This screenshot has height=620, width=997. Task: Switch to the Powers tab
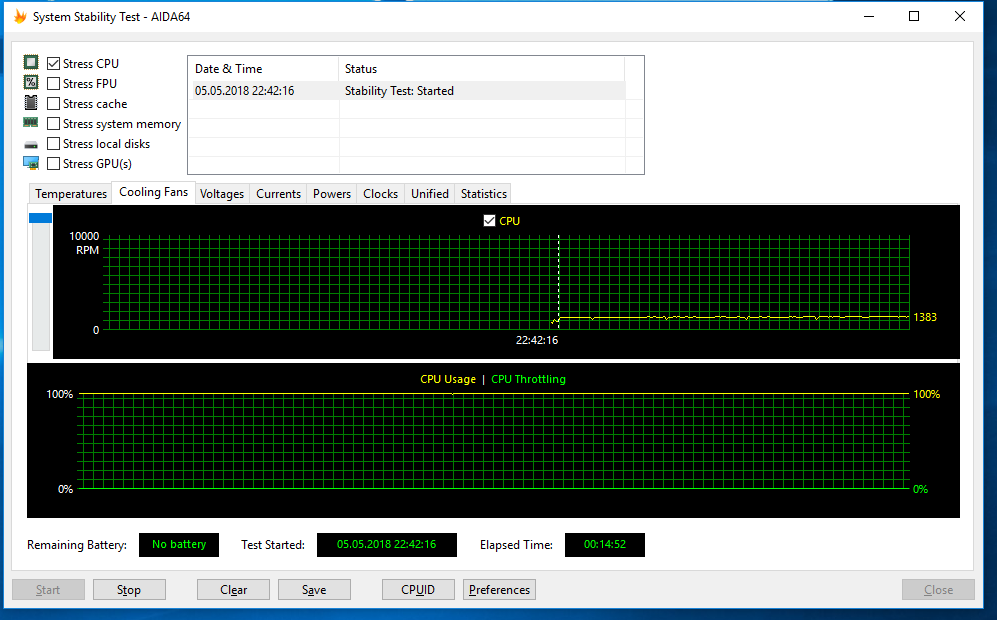[x=331, y=194]
